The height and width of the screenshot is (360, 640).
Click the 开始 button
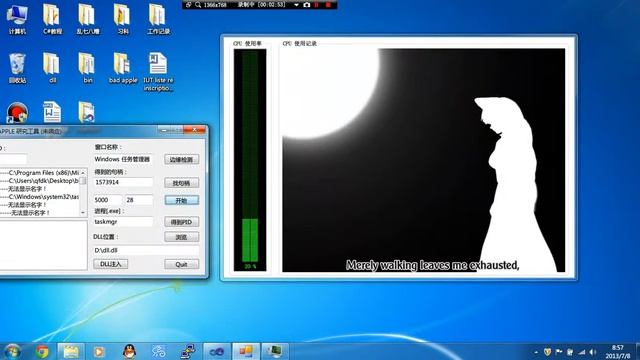coord(182,200)
